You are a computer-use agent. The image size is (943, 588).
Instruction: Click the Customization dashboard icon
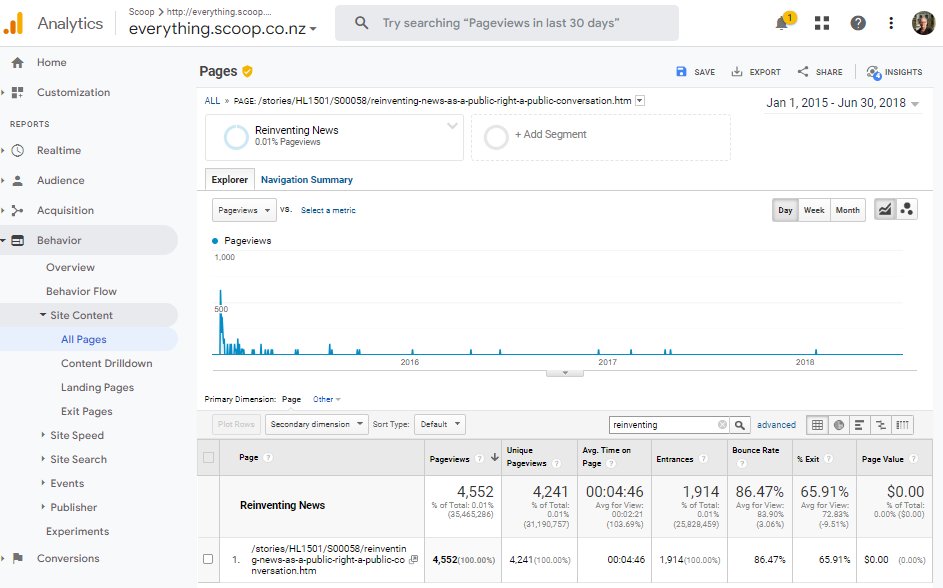[x=17, y=93]
